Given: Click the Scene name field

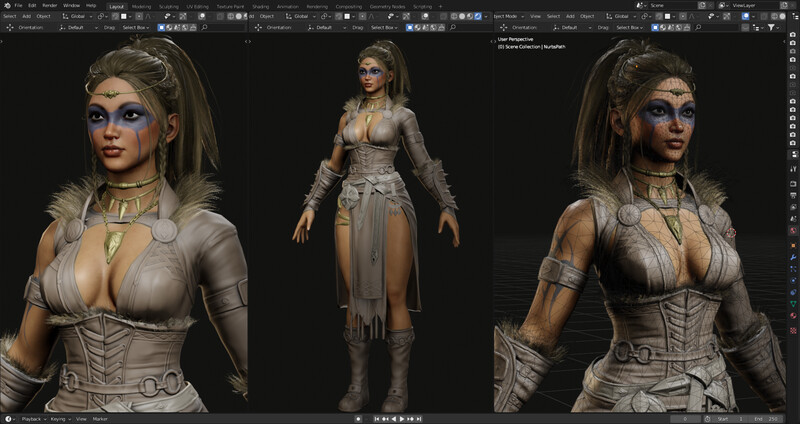Looking at the screenshot, I should click(x=672, y=5).
